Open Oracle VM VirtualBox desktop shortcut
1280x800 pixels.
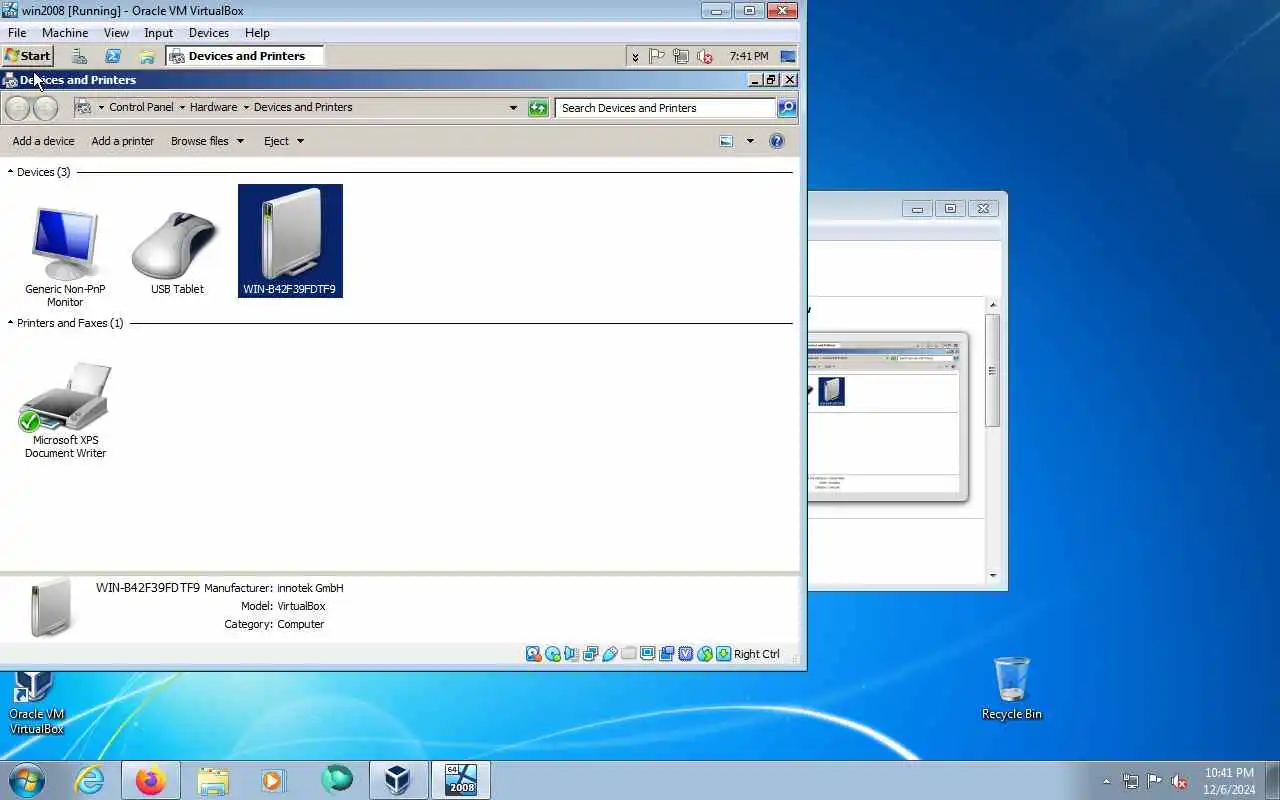(x=36, y=703)
